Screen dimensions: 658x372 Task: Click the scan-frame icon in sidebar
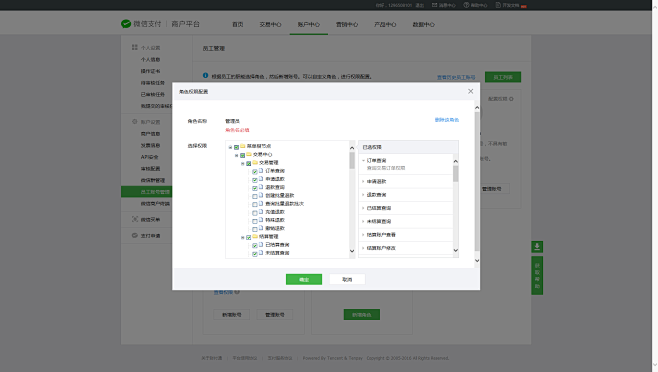(x=135, y=219)
